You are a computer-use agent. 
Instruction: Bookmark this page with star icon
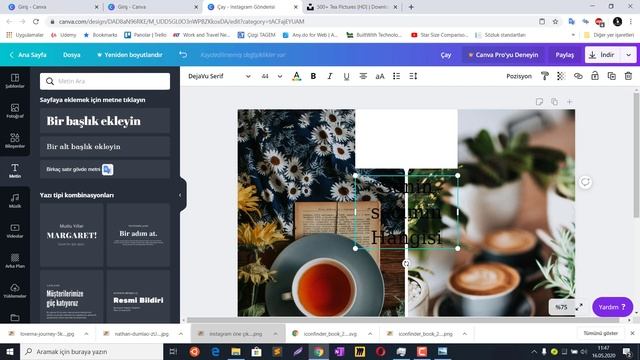coord(555,22)
